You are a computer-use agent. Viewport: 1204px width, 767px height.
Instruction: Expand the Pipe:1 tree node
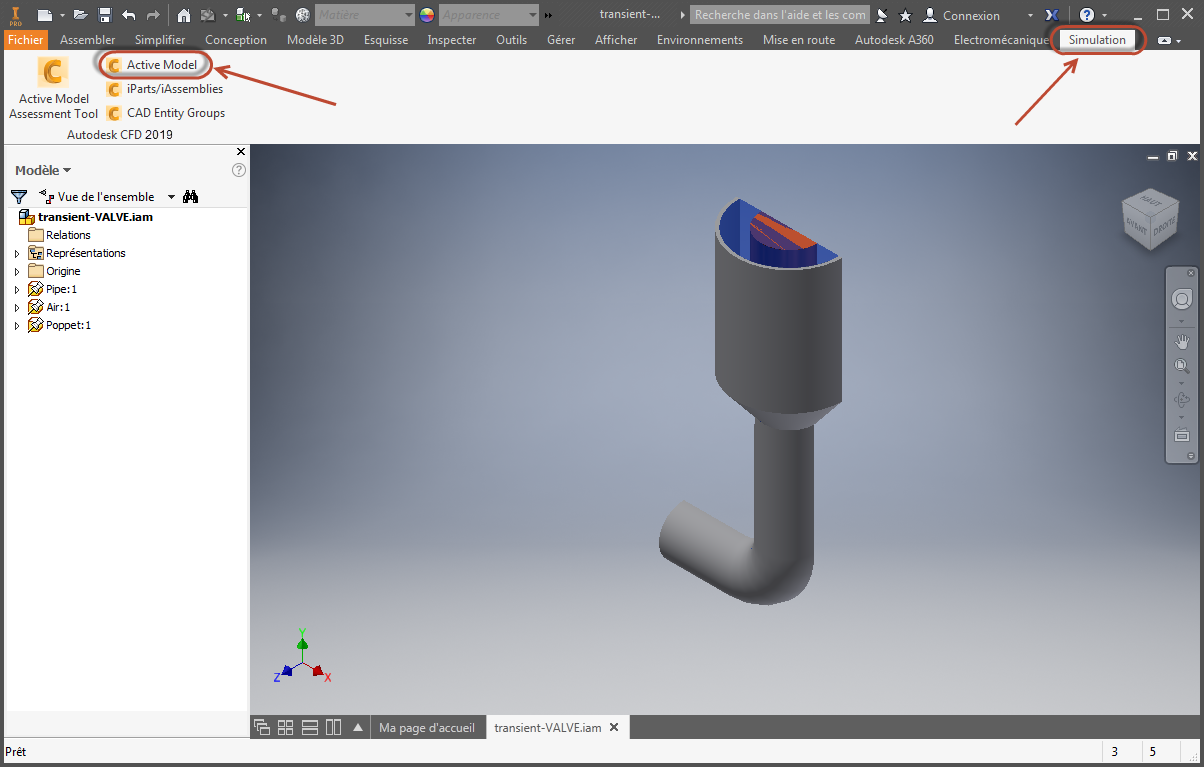pos(16,290)
